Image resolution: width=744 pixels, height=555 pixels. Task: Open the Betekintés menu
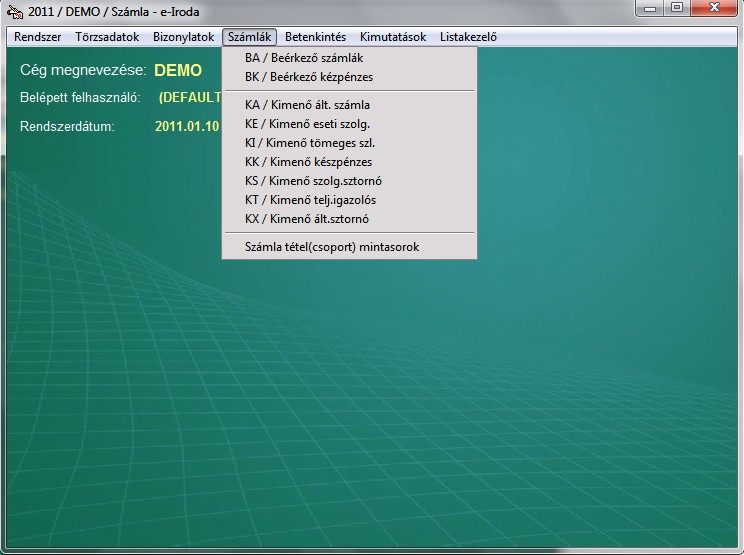pos(315,37)
